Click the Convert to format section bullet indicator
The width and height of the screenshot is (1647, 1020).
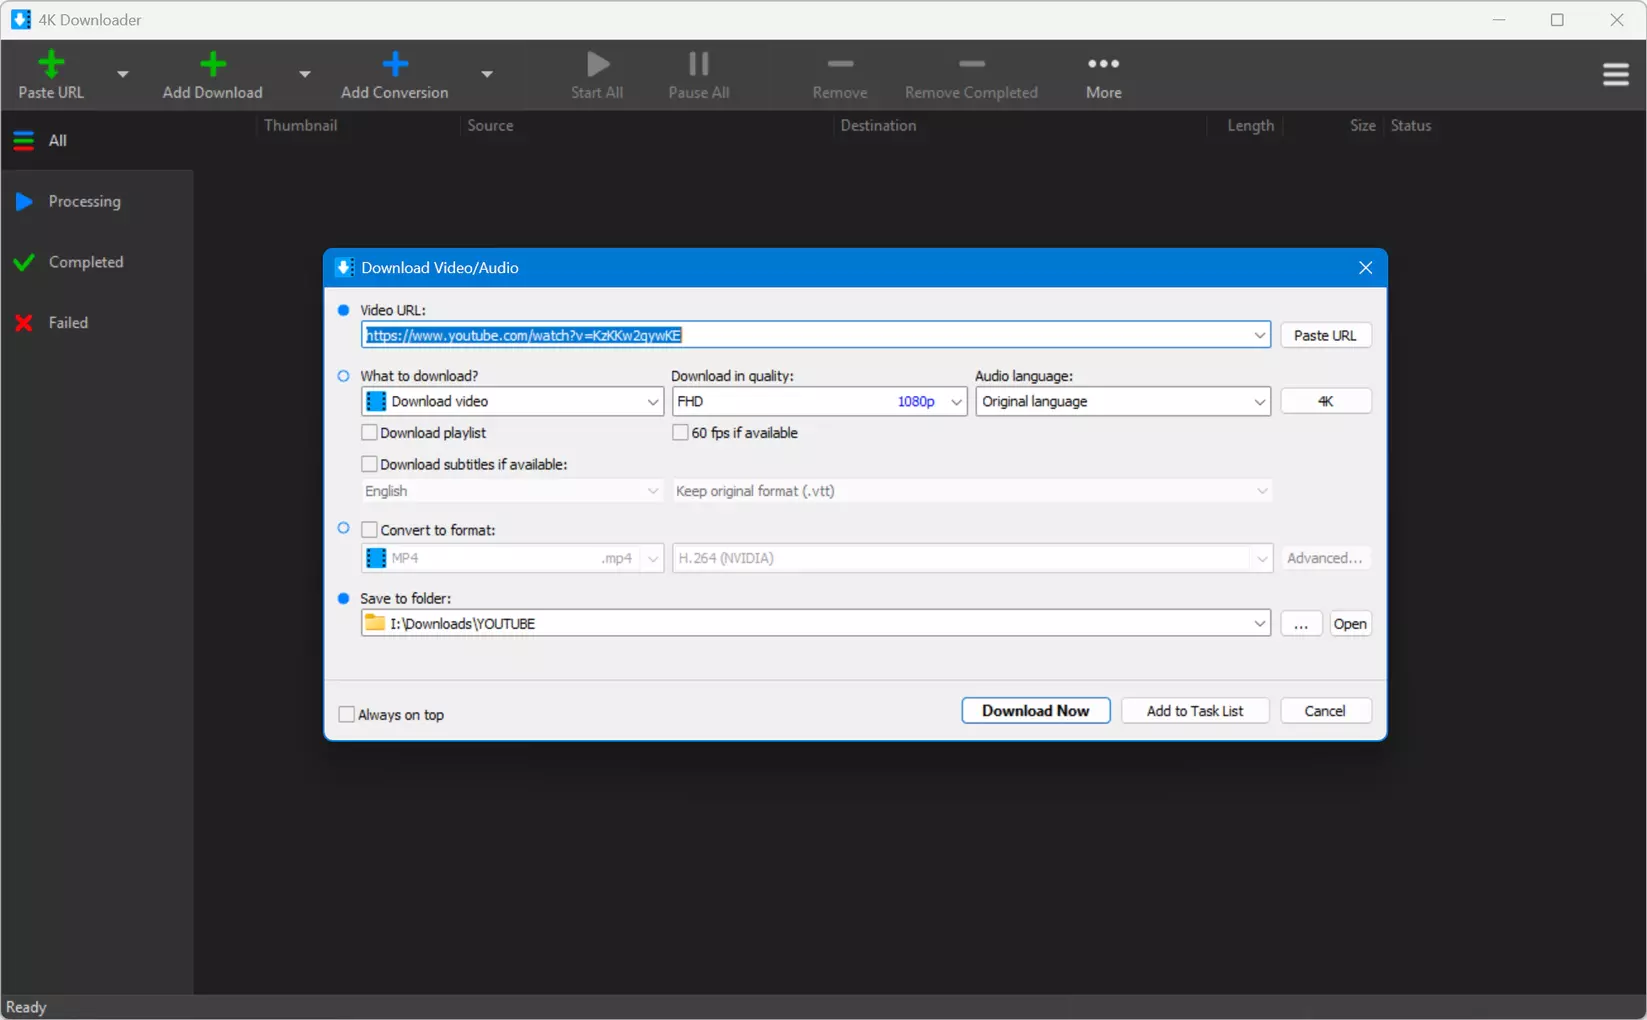coord(344,528)
